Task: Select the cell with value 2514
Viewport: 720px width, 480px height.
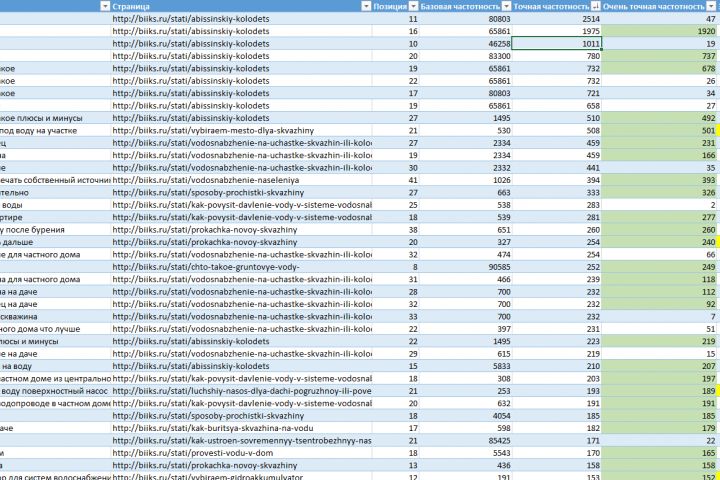Action: [556, 19]
